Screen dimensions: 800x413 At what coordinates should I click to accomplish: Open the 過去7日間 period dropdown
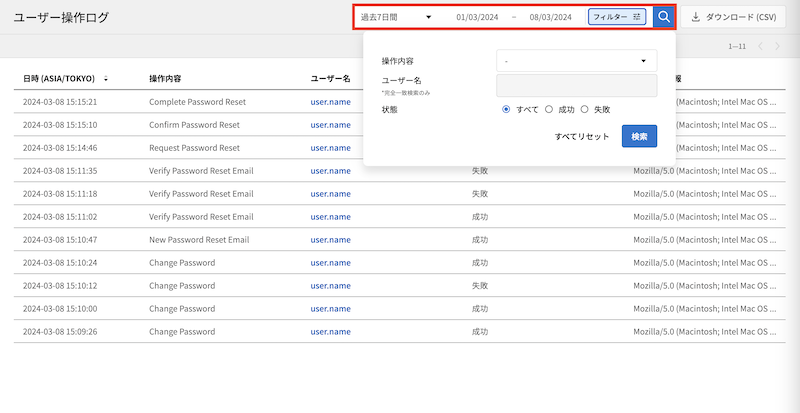[396, 17]
